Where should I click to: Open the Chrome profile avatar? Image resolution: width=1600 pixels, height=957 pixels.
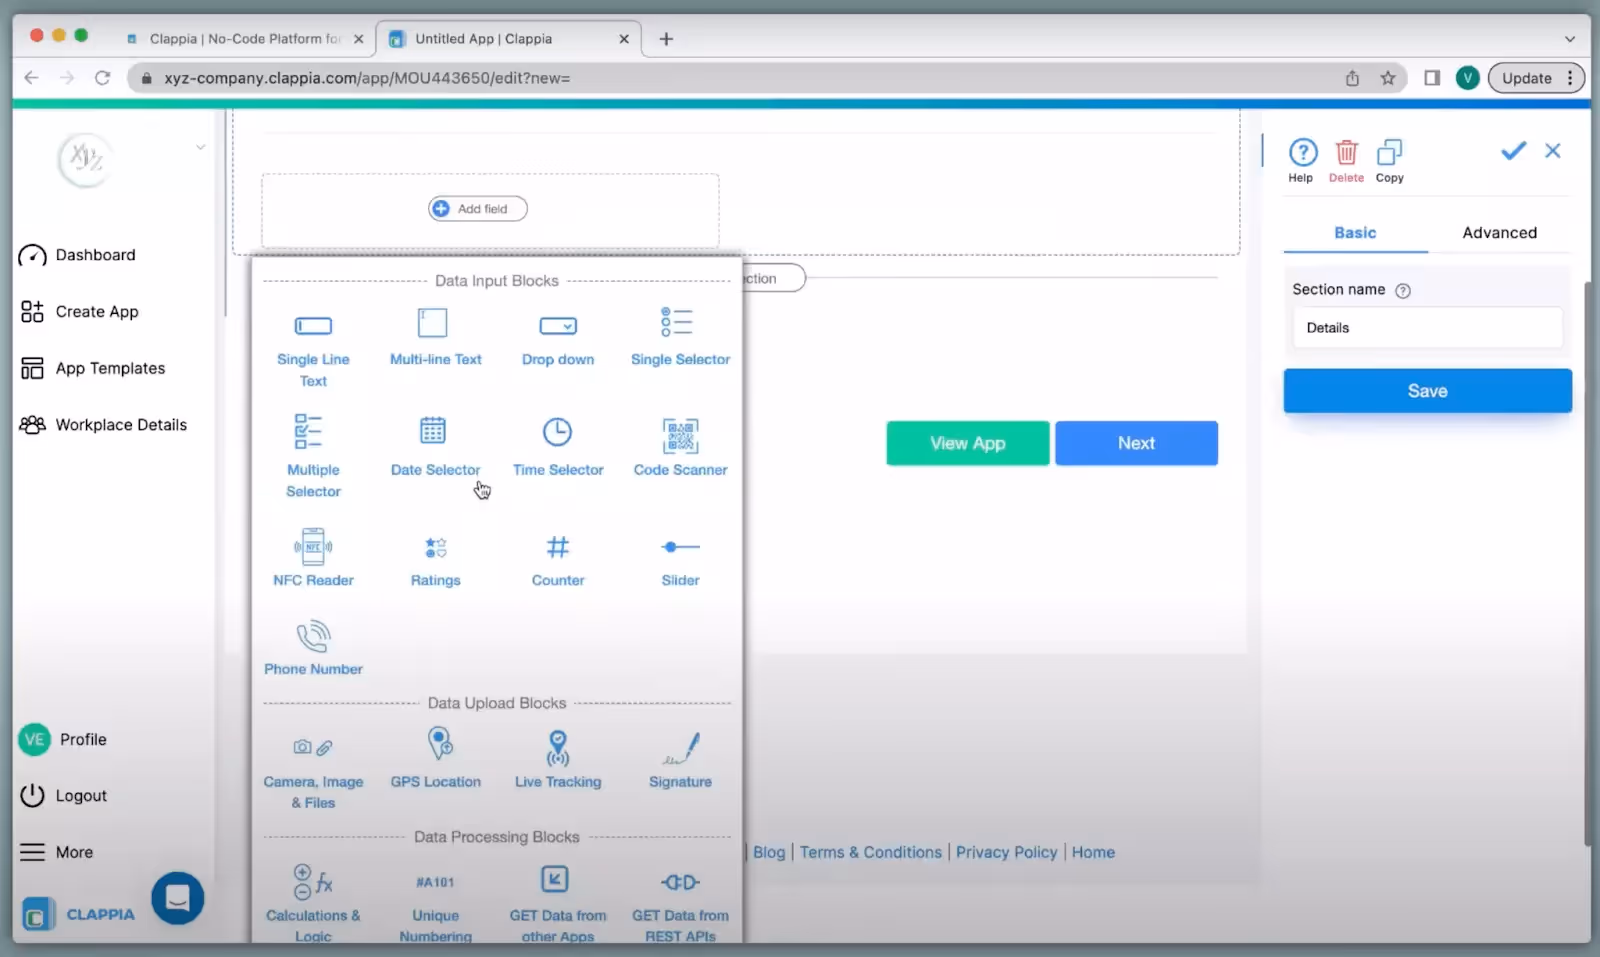(x=1467, y=78)
